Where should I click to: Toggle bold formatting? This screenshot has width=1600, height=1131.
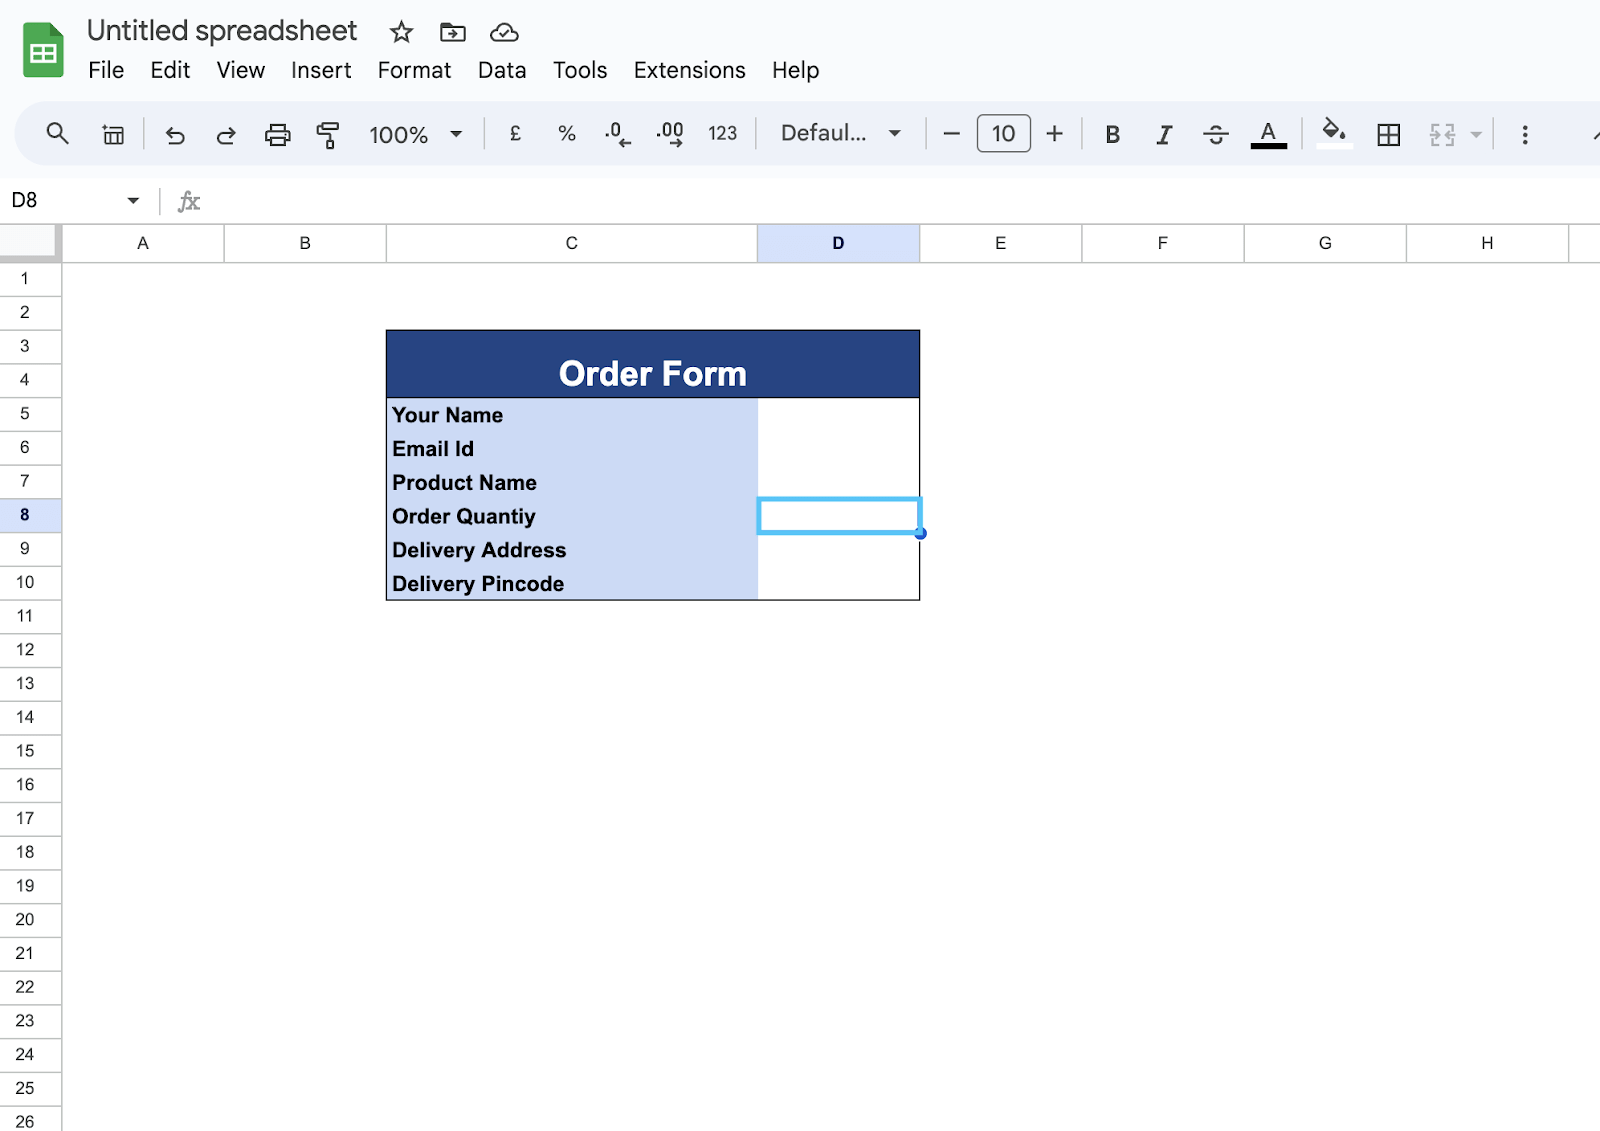1111,133
